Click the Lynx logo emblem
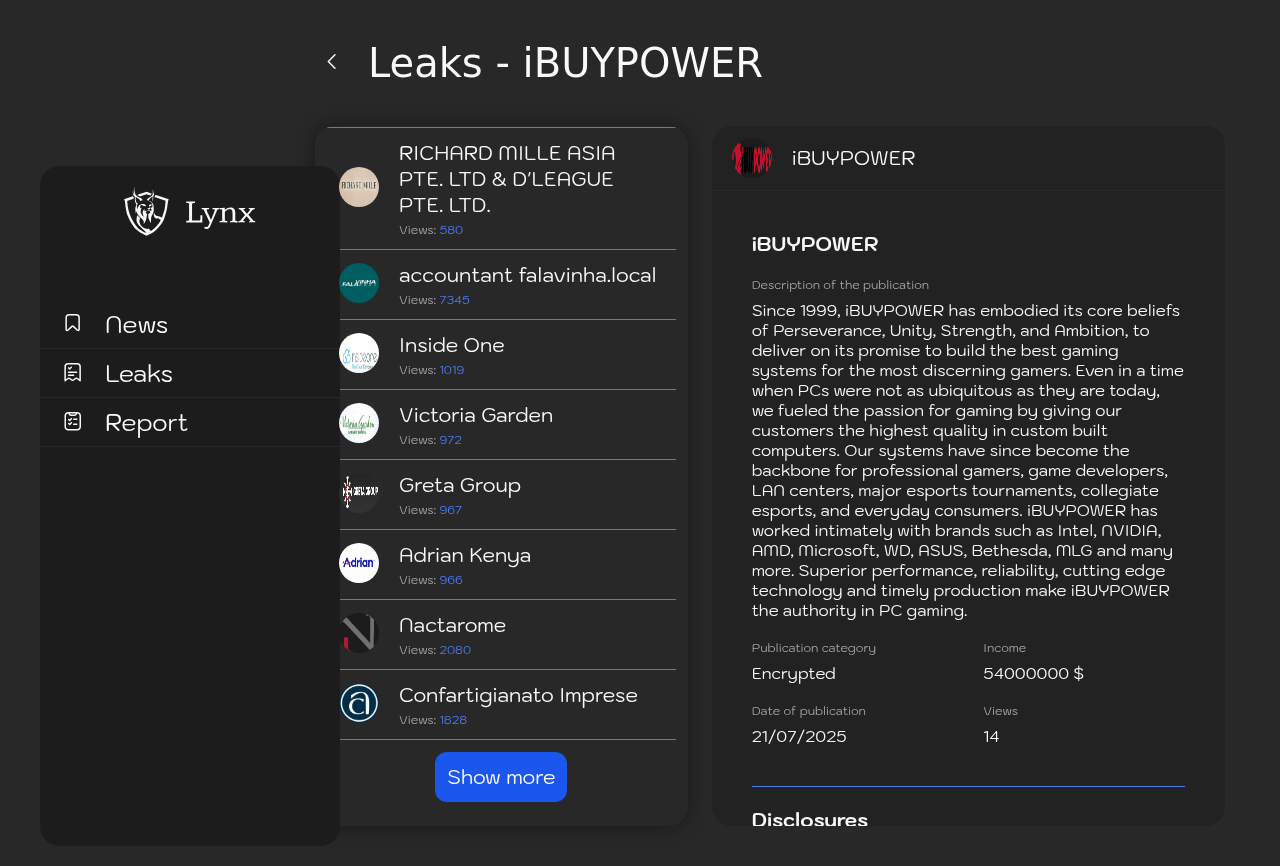Image resolution: width=1280 pixels, height=866 pixels. [x=147, y=212]
